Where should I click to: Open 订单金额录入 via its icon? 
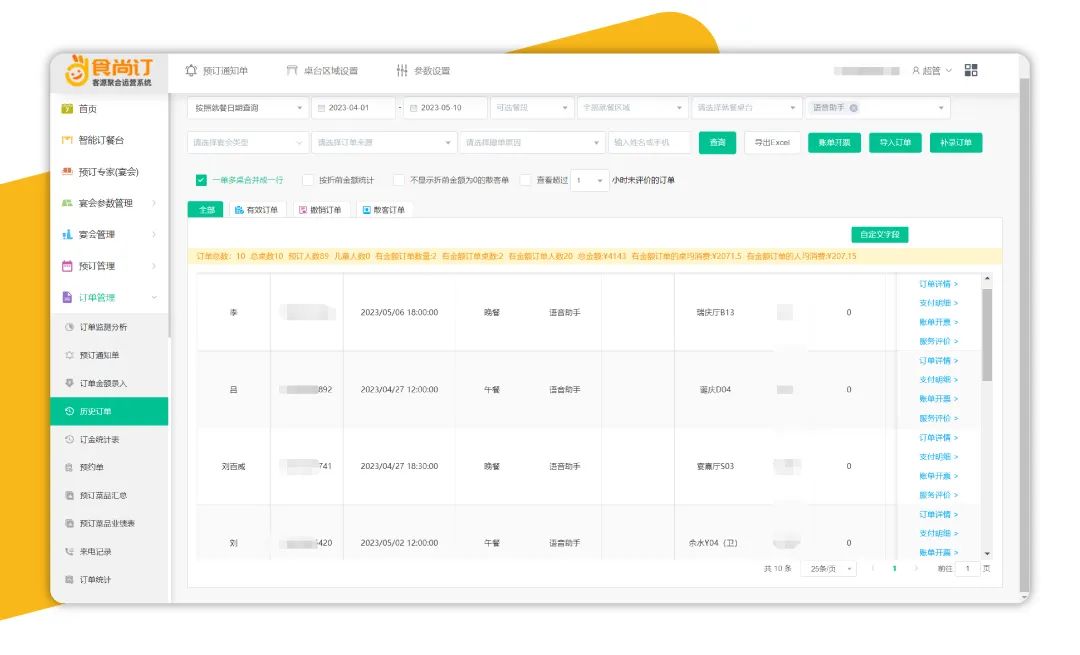click(69, 383)
